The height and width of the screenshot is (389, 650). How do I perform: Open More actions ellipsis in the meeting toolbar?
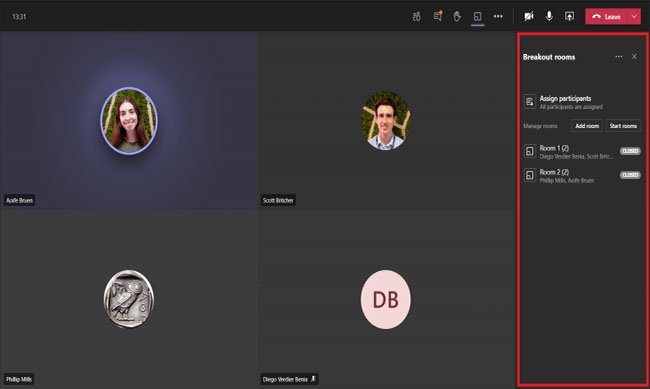[498, 17]
